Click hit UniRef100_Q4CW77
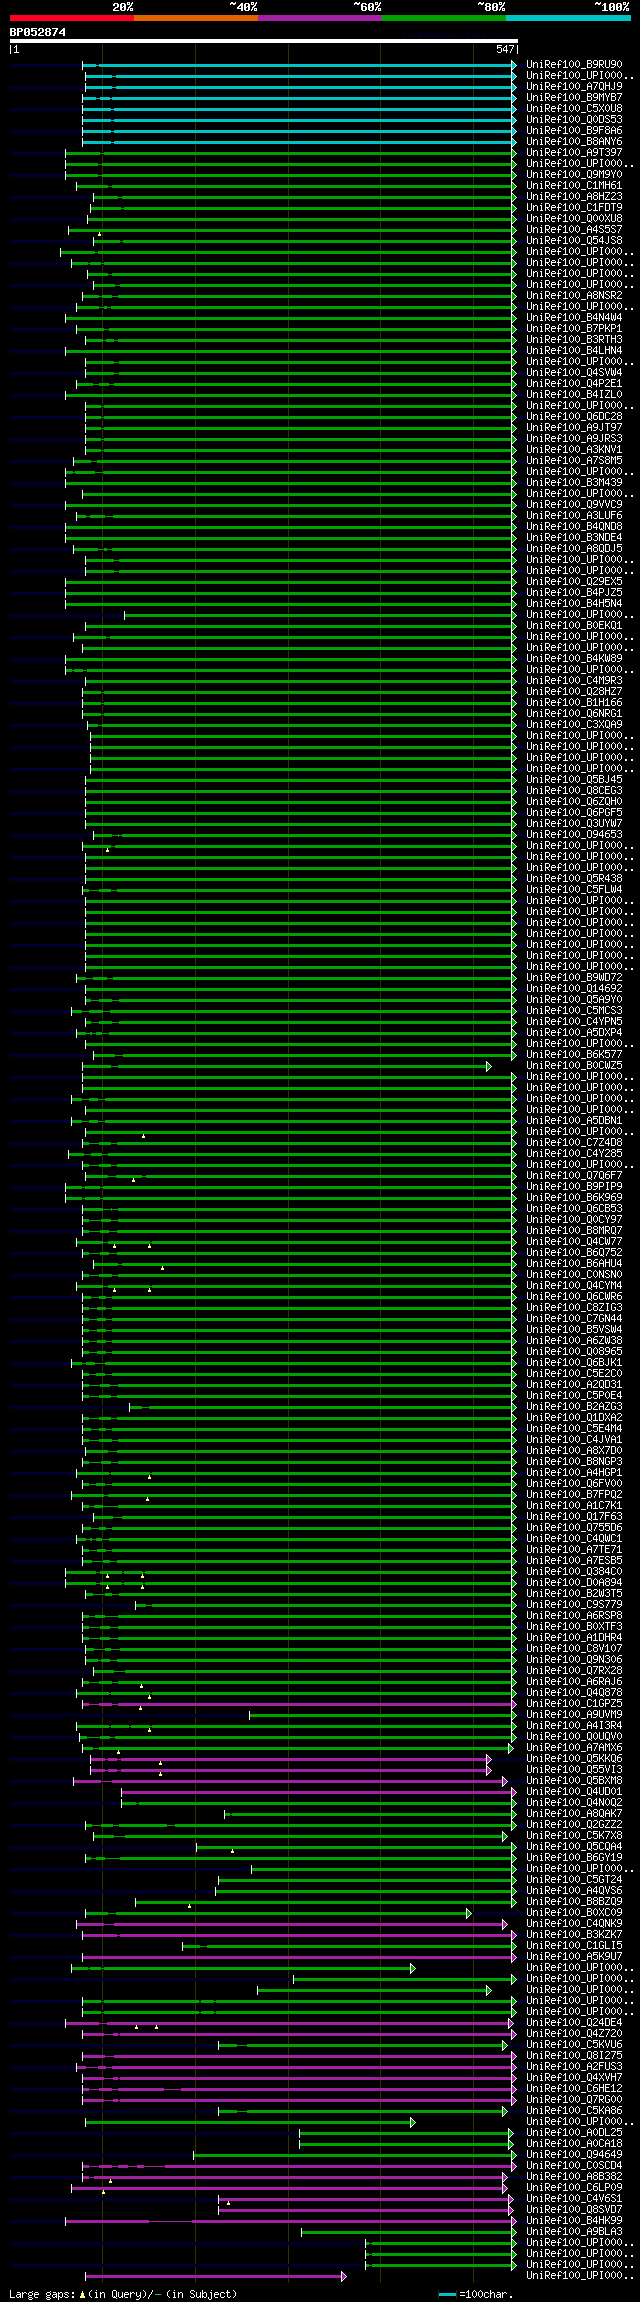640x2302 pixels. 574,1242
